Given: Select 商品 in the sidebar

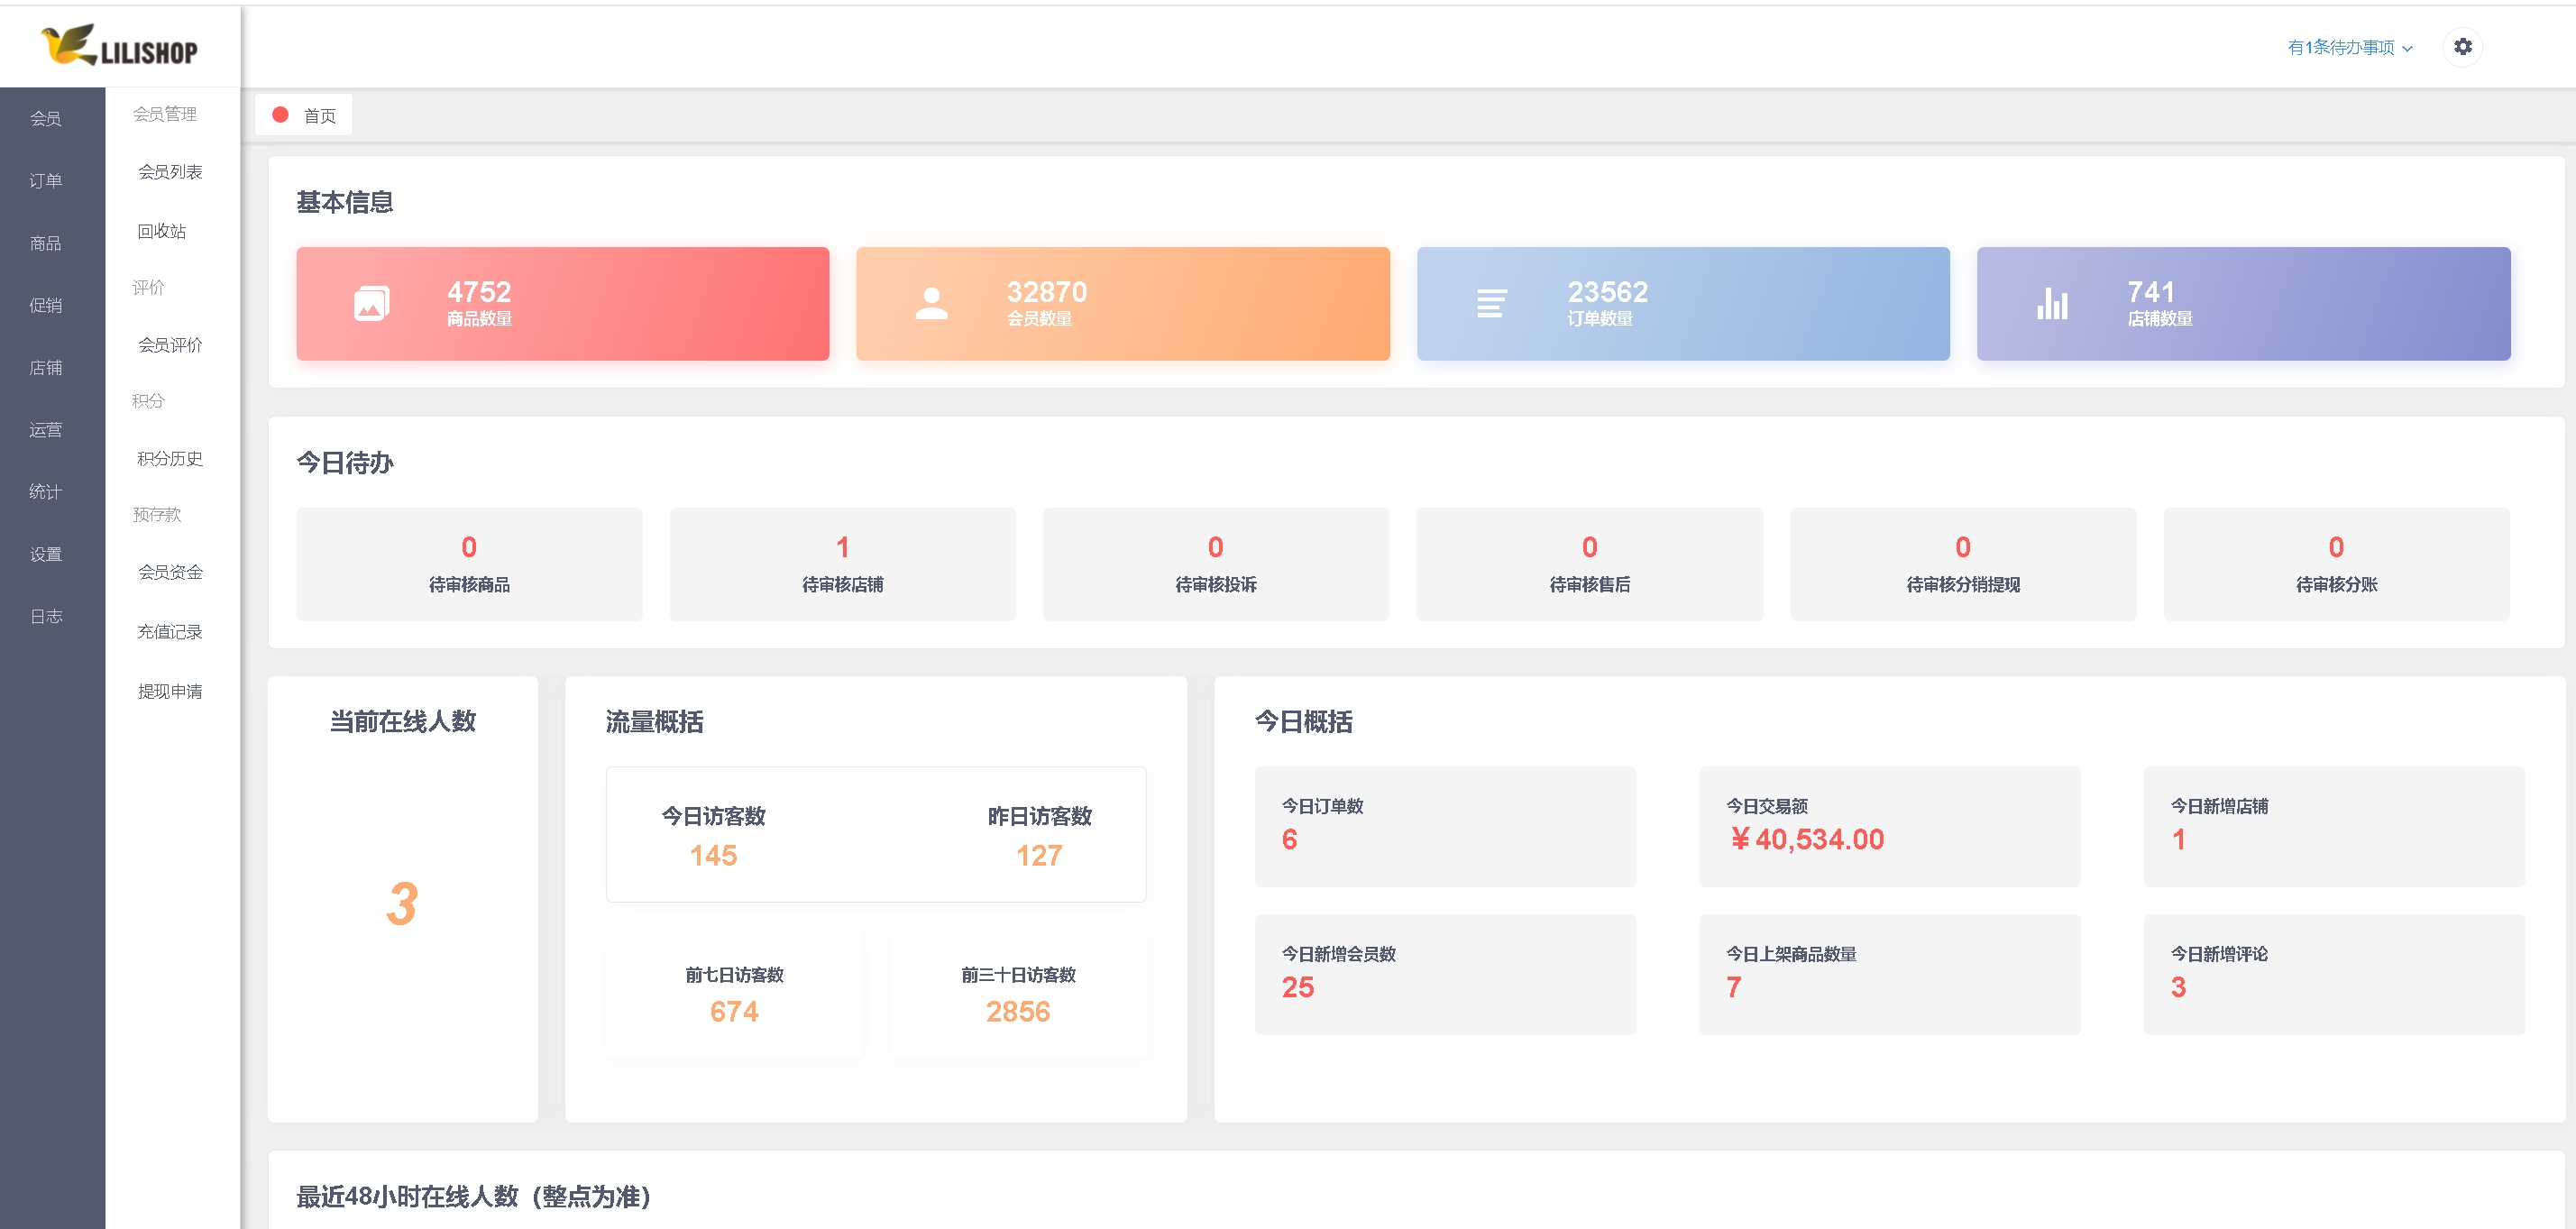Looking at the screenshot, I should pyautogui.click(x=46, y=244).
